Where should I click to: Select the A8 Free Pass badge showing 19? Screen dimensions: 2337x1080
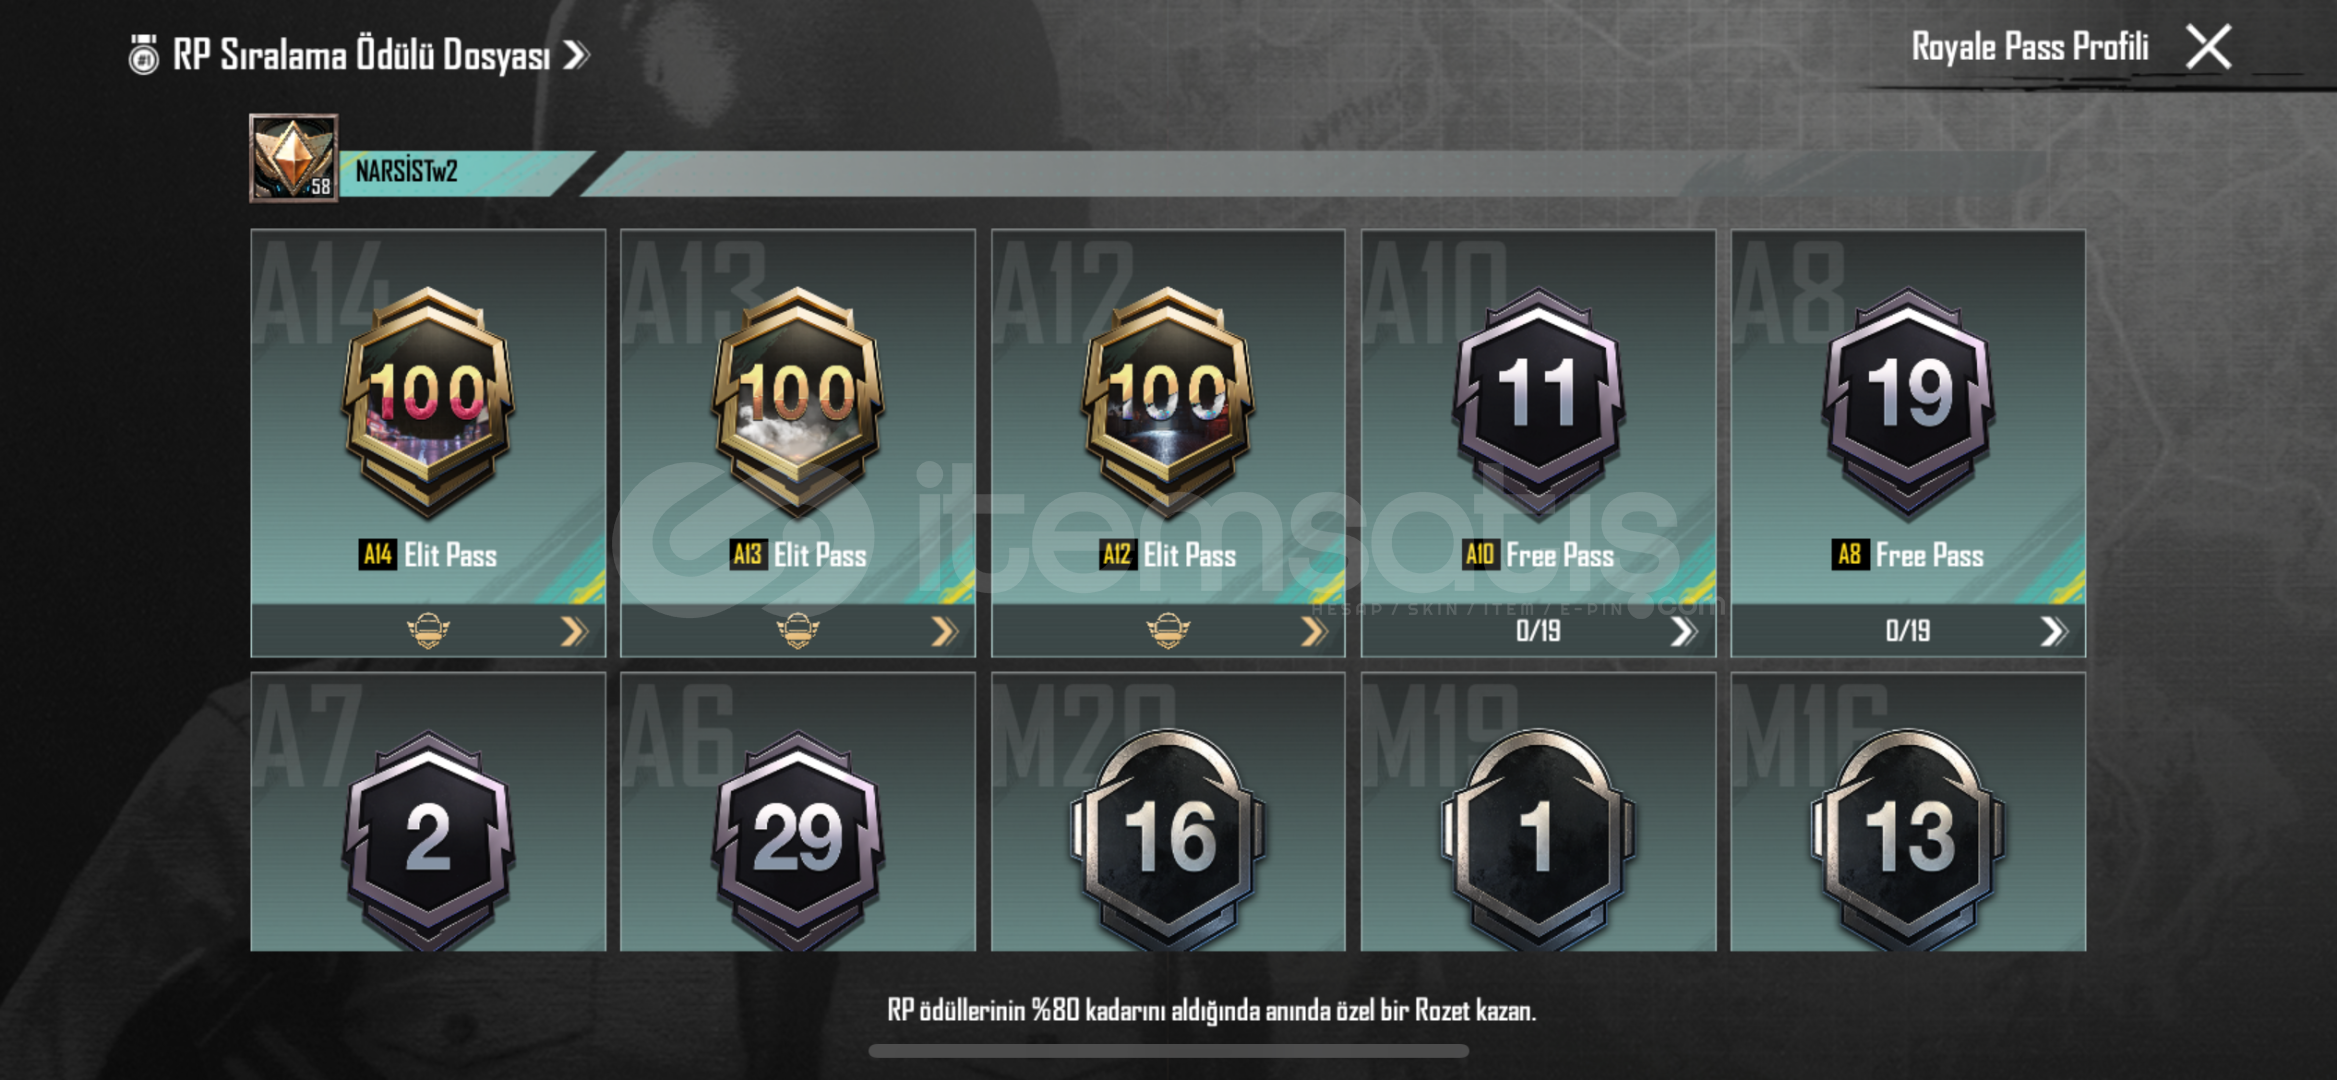tap(1908, 402)
